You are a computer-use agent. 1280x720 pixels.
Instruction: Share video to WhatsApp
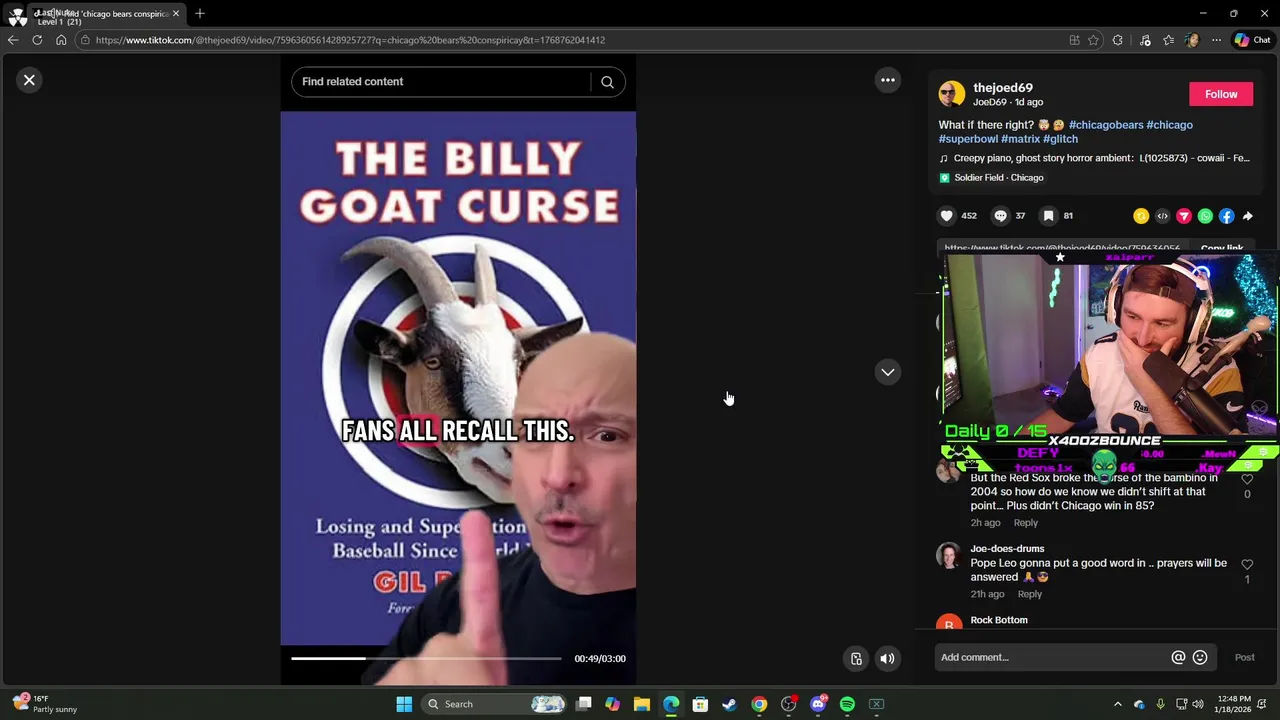pyautogui.click(x=1205, y=216)
